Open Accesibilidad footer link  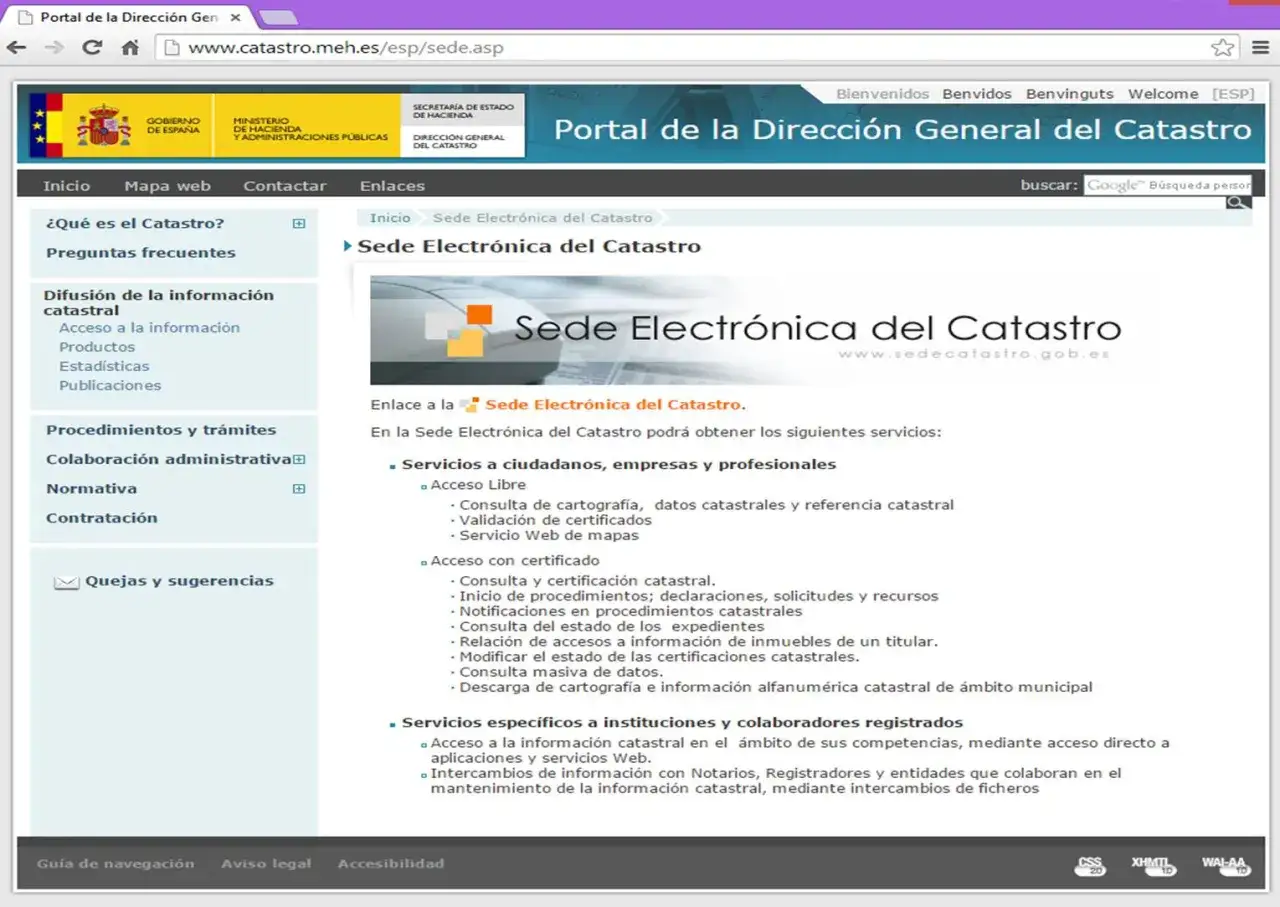click(x=391, y=864)
